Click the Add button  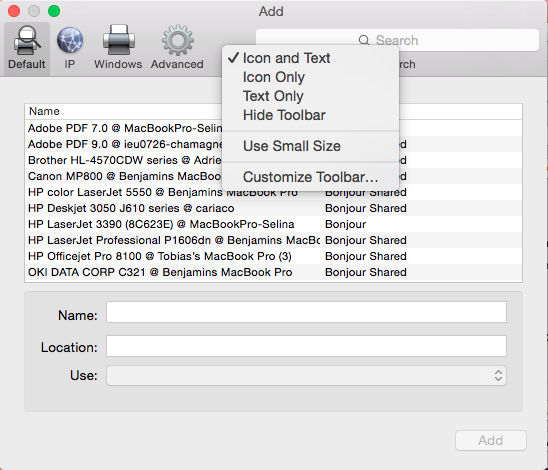[491, 440]
